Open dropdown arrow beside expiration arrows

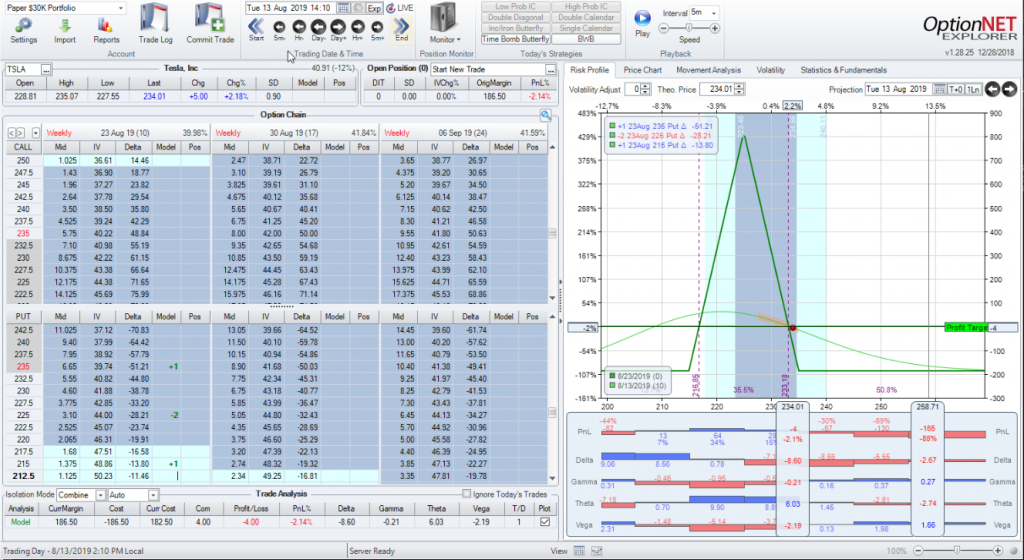35,133
